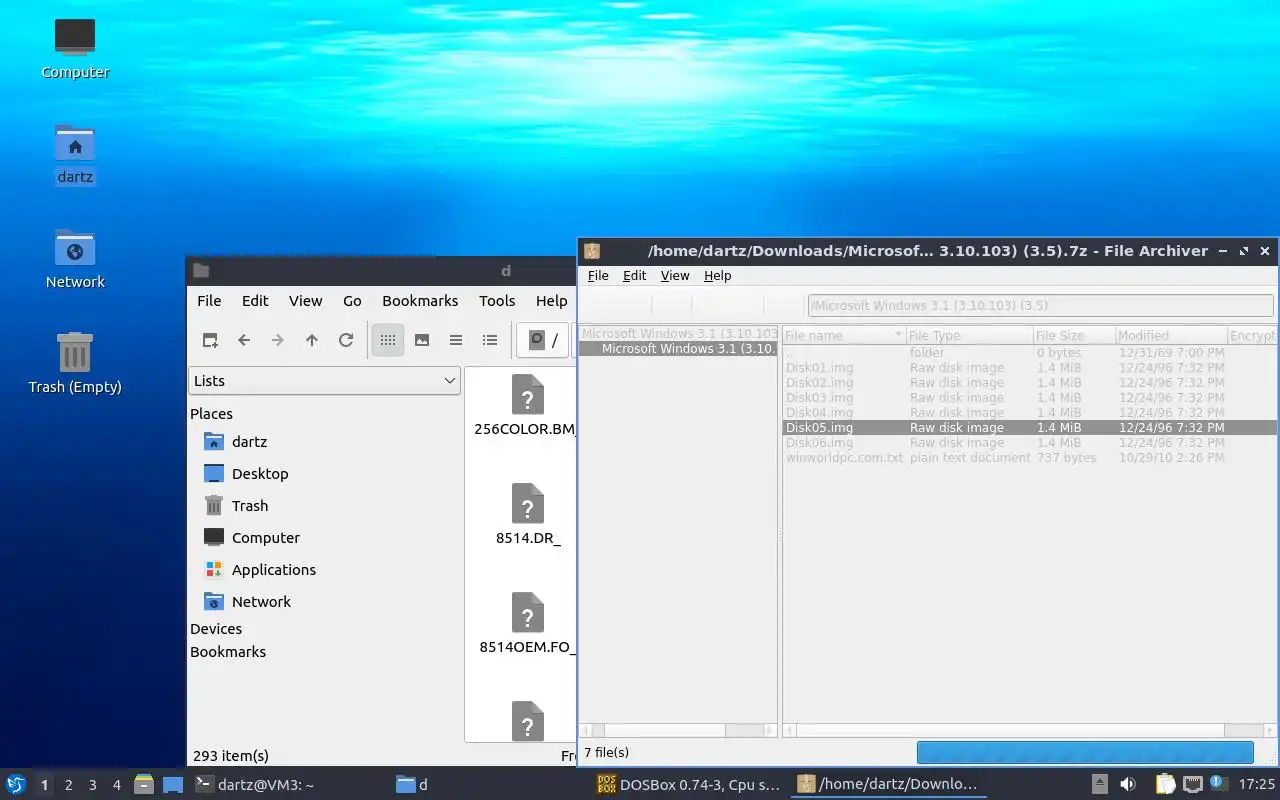The height and width of the screenshot is (800, 1280).
Task: Launch file manager from taskbar quicklaunch icon
Action: tap(144, 784)
